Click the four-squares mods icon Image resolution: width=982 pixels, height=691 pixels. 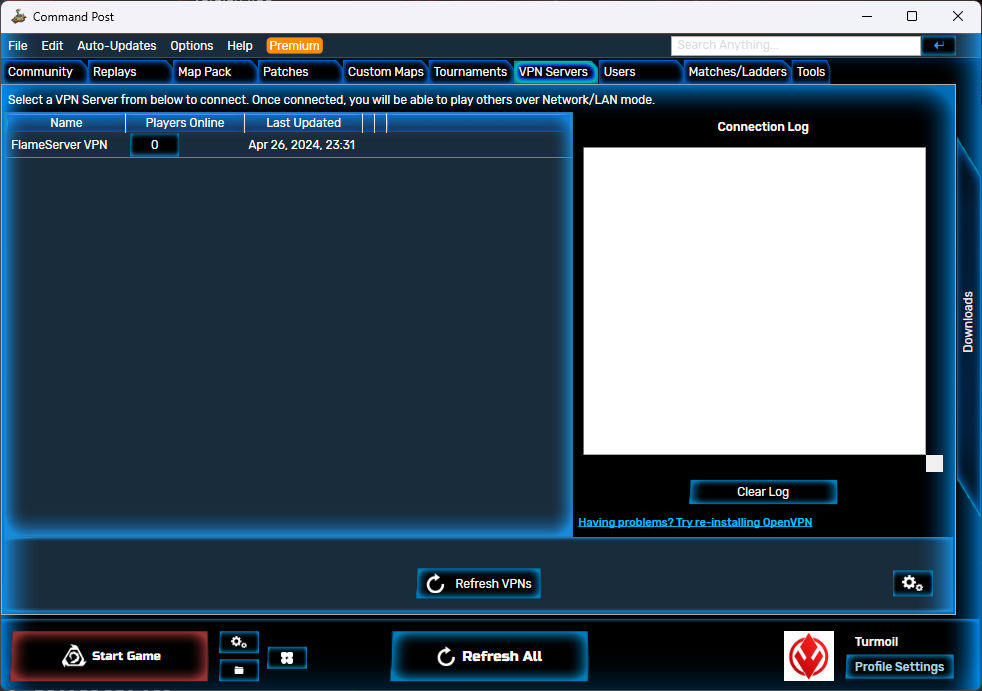pyautogui.click(x=287, y=657)
